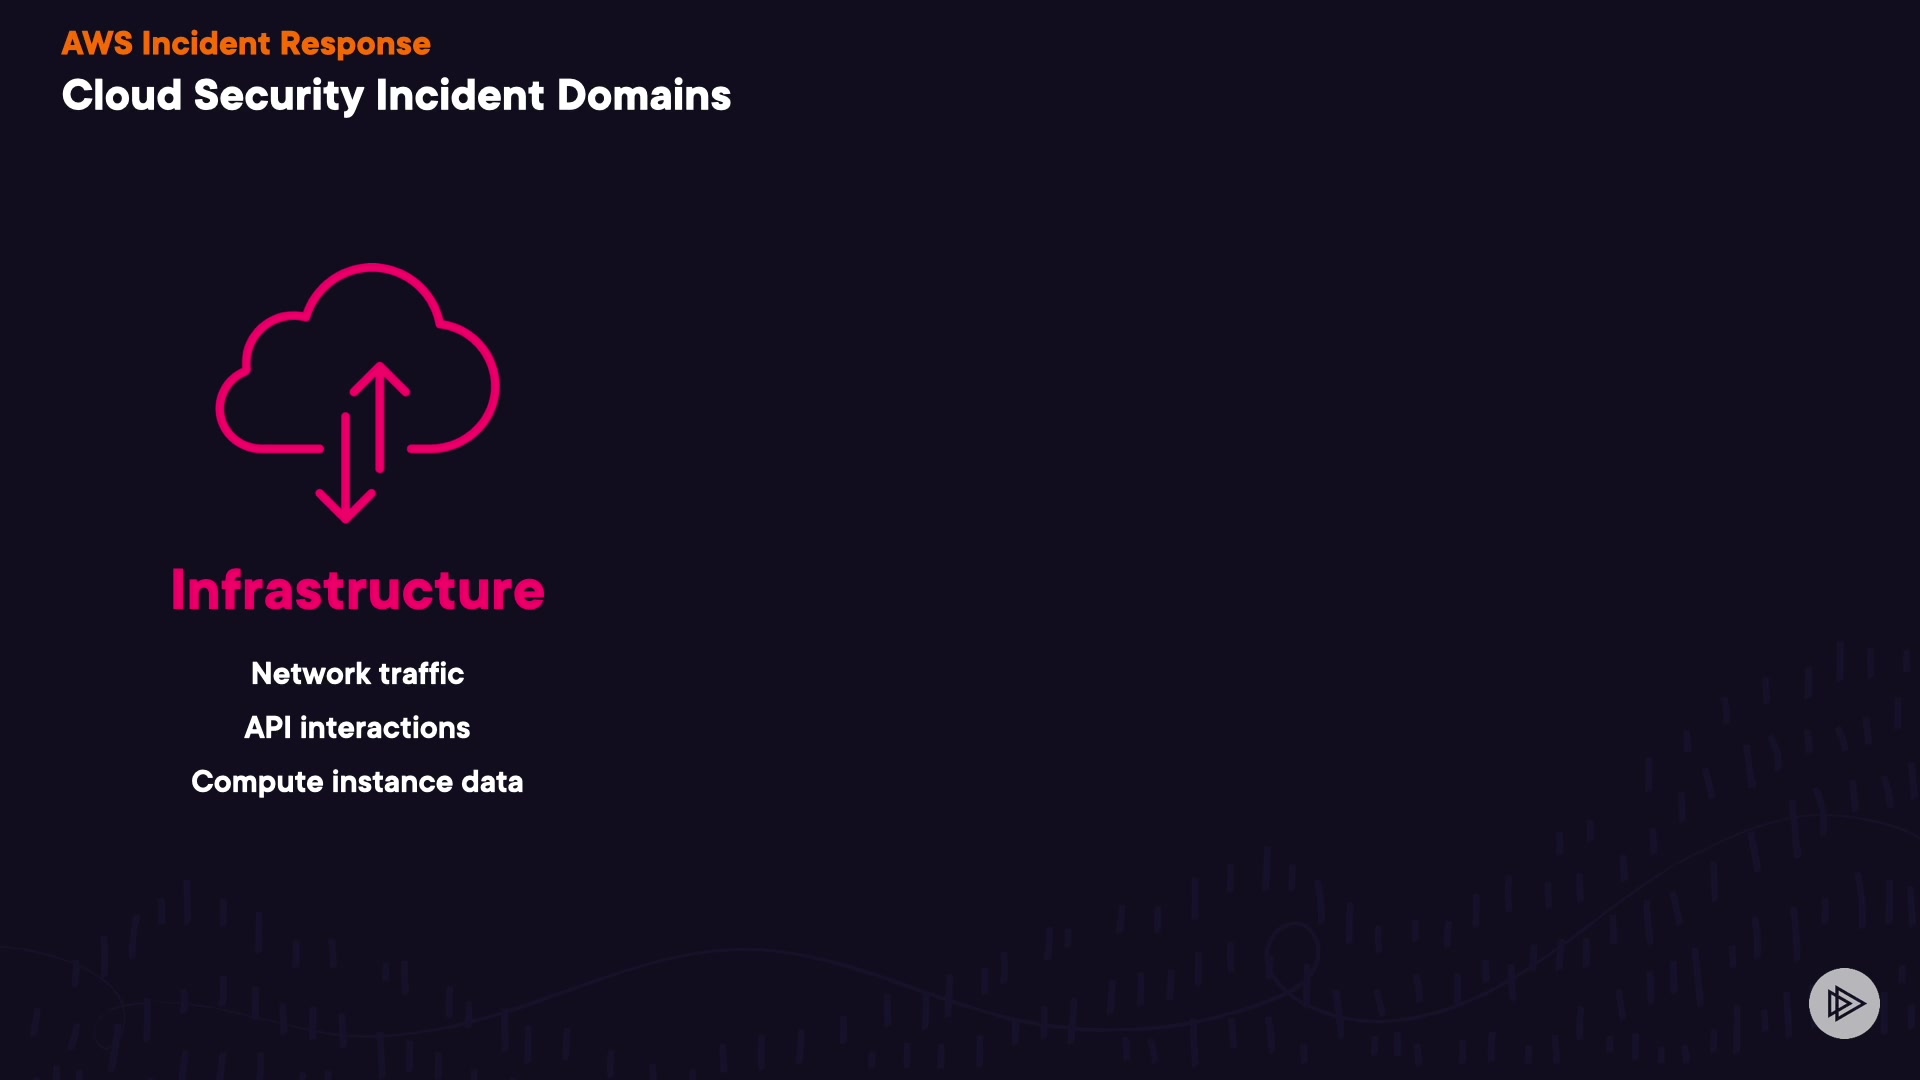Select the 'AWS Incident Response' orange subtitle

246,44
